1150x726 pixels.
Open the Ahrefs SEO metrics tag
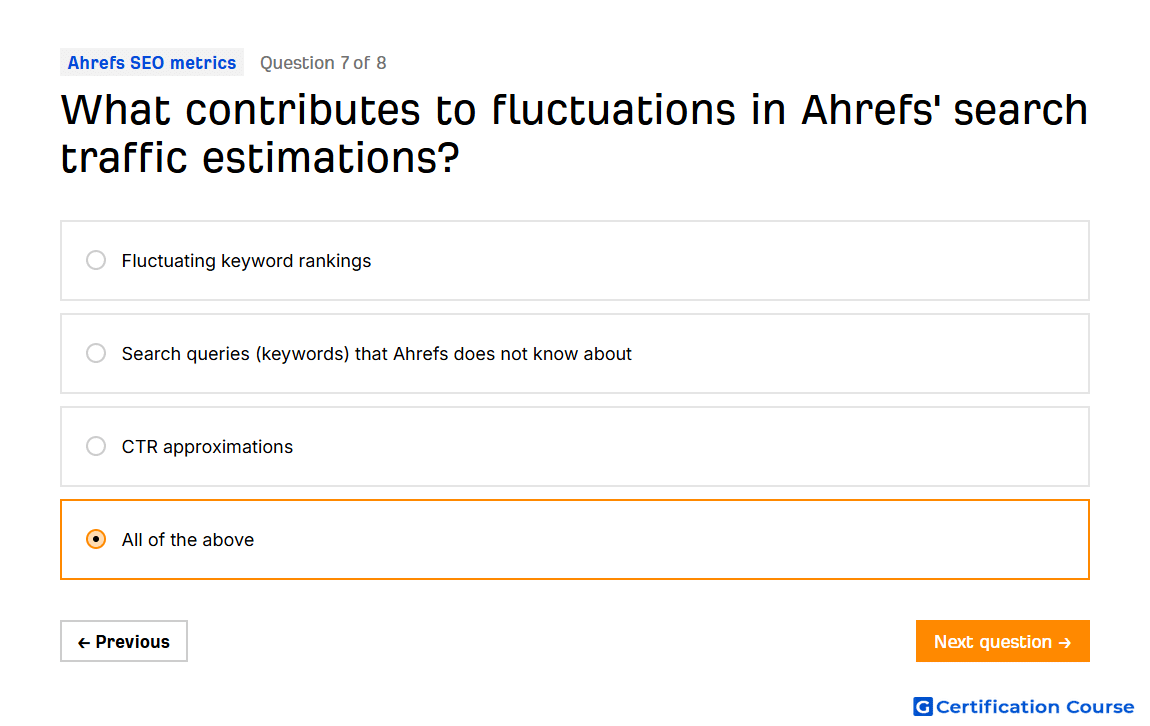tap(152, 63)
